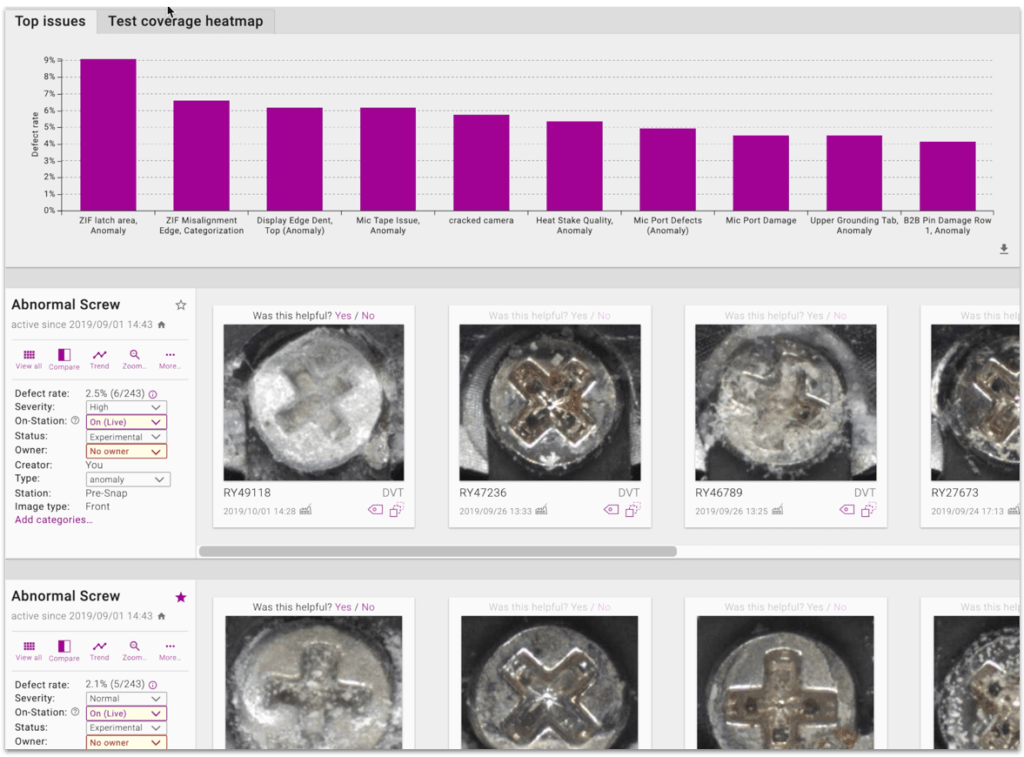Viewport: 1024px width, 757px height.
Task: Mark RY49118 image not helpful with No
Action: pyautogui.click(x=368, y=315)
